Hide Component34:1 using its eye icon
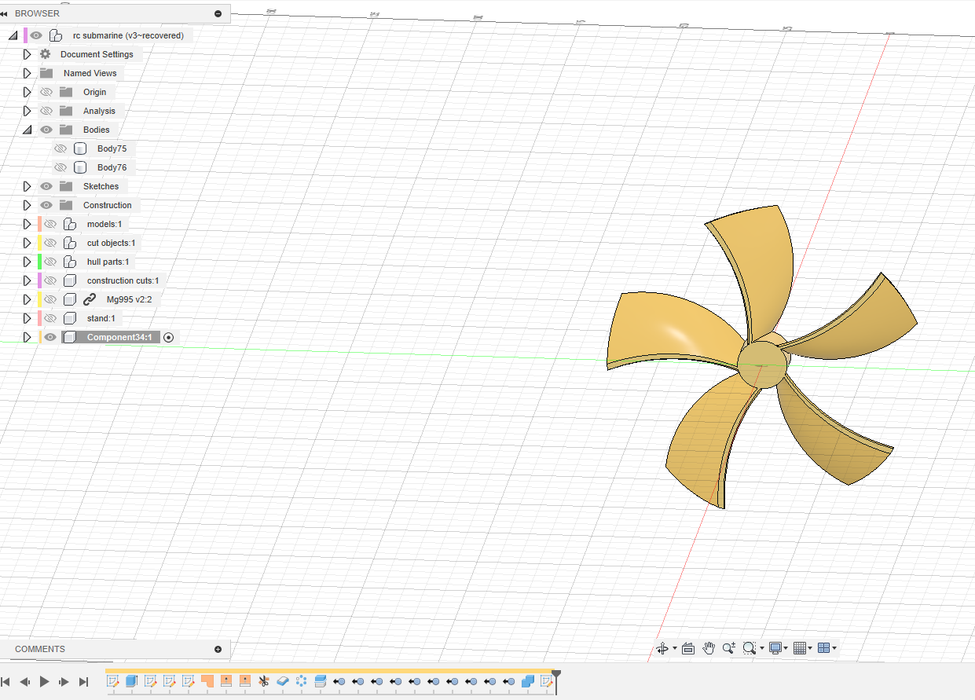This screenshot has width=975, height=700. pyautogui.click(x=50, y=337)
